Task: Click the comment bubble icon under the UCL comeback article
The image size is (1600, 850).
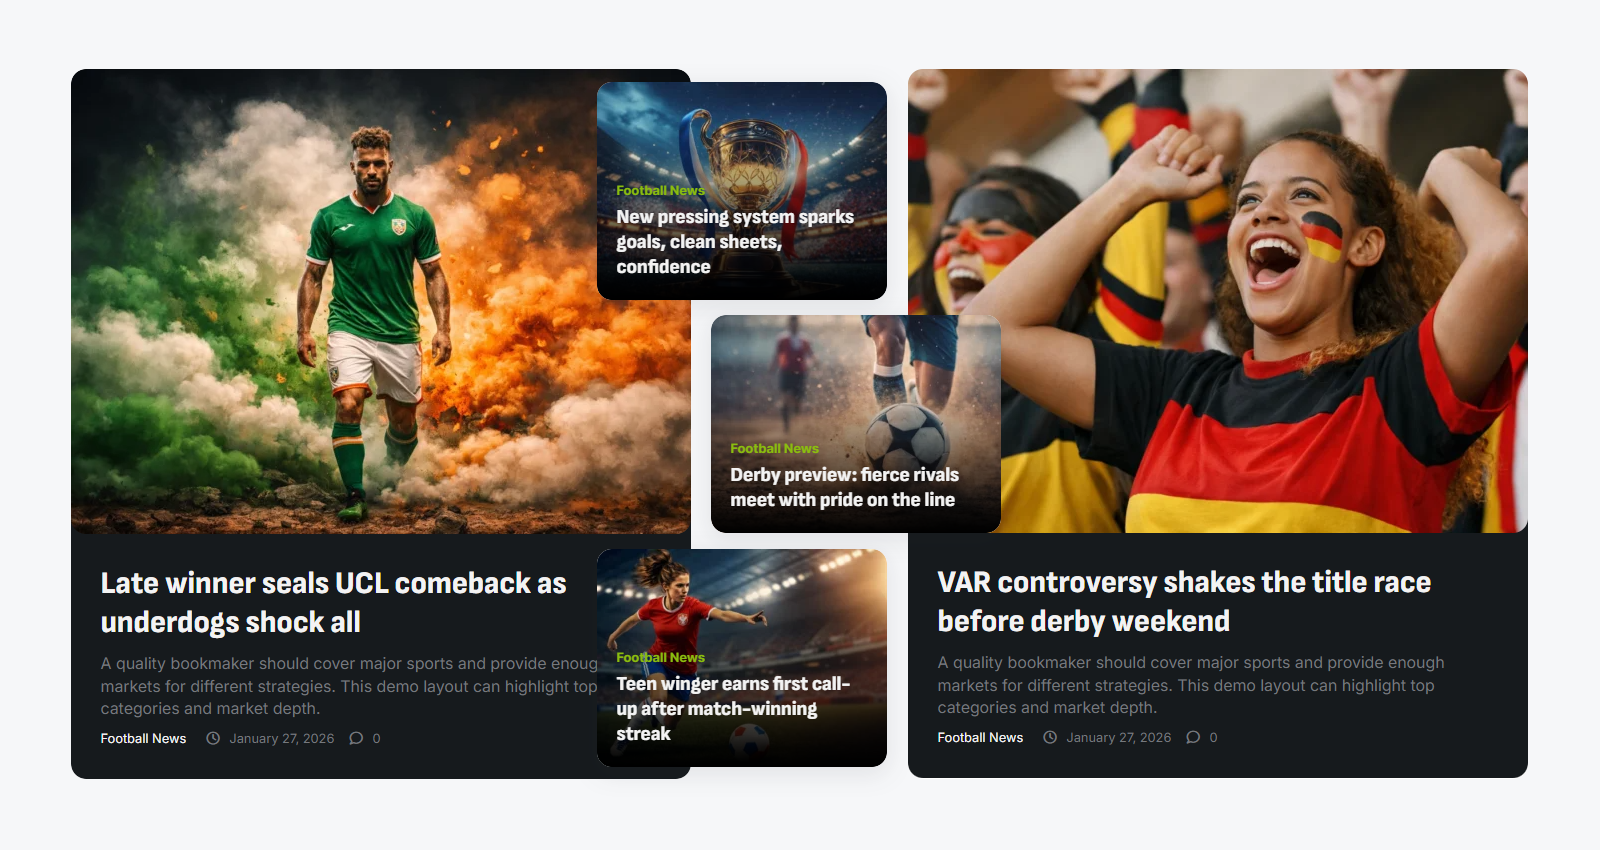Action: pyautogui.click(x=356, y=738)
